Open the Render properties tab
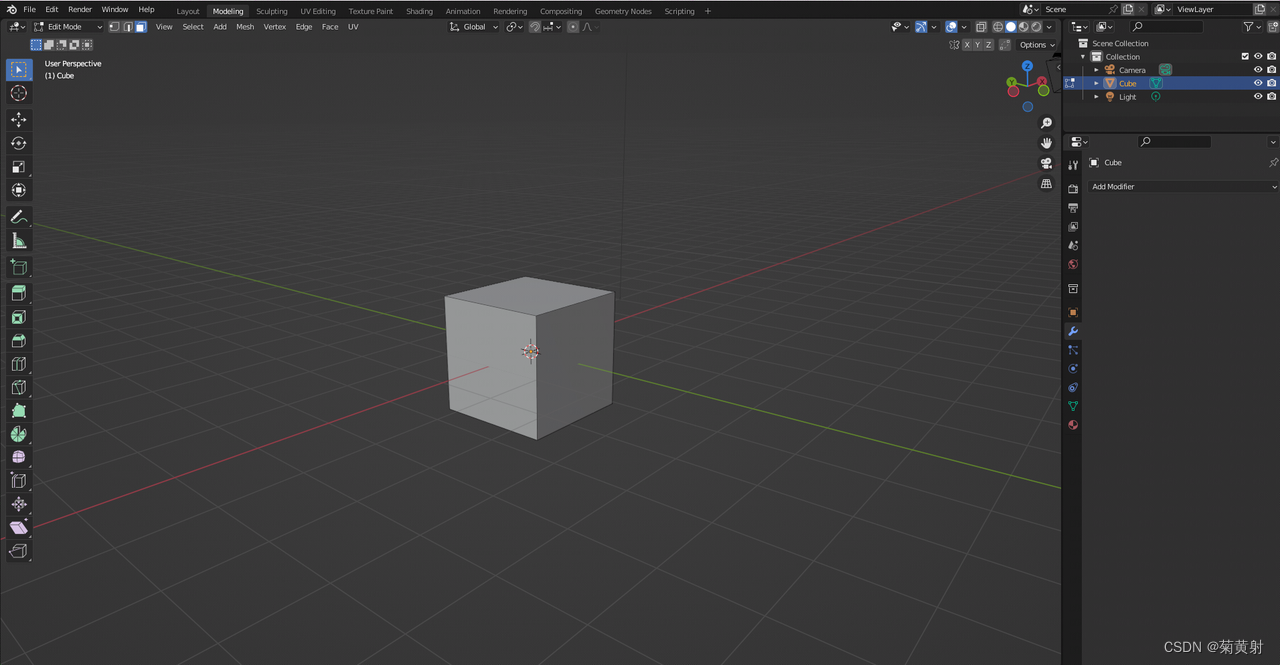Viewport: 1280px width, 665px height. click(x=1073, y=189)
